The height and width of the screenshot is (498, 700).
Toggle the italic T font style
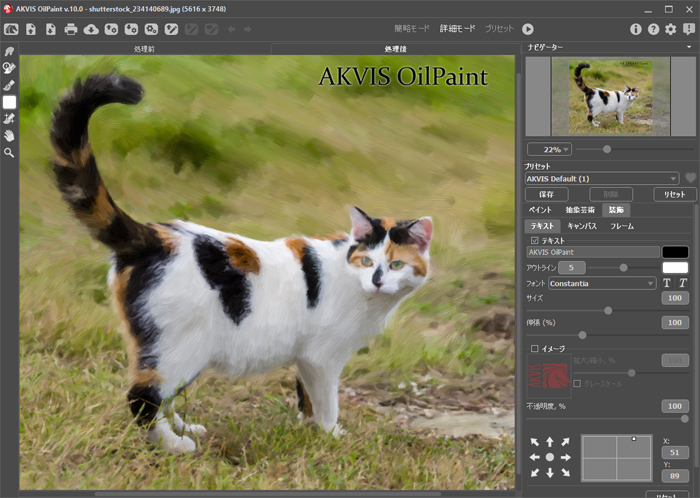682,283
